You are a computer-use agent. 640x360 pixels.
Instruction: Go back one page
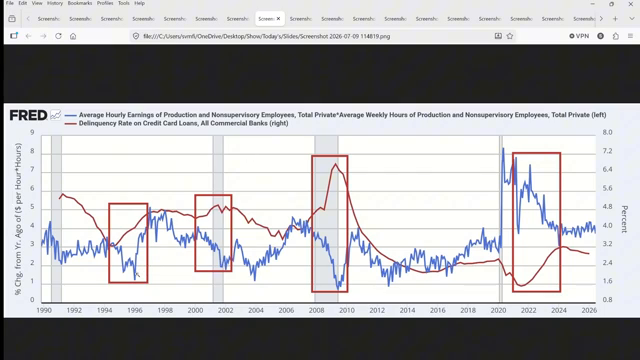(29, 36)
